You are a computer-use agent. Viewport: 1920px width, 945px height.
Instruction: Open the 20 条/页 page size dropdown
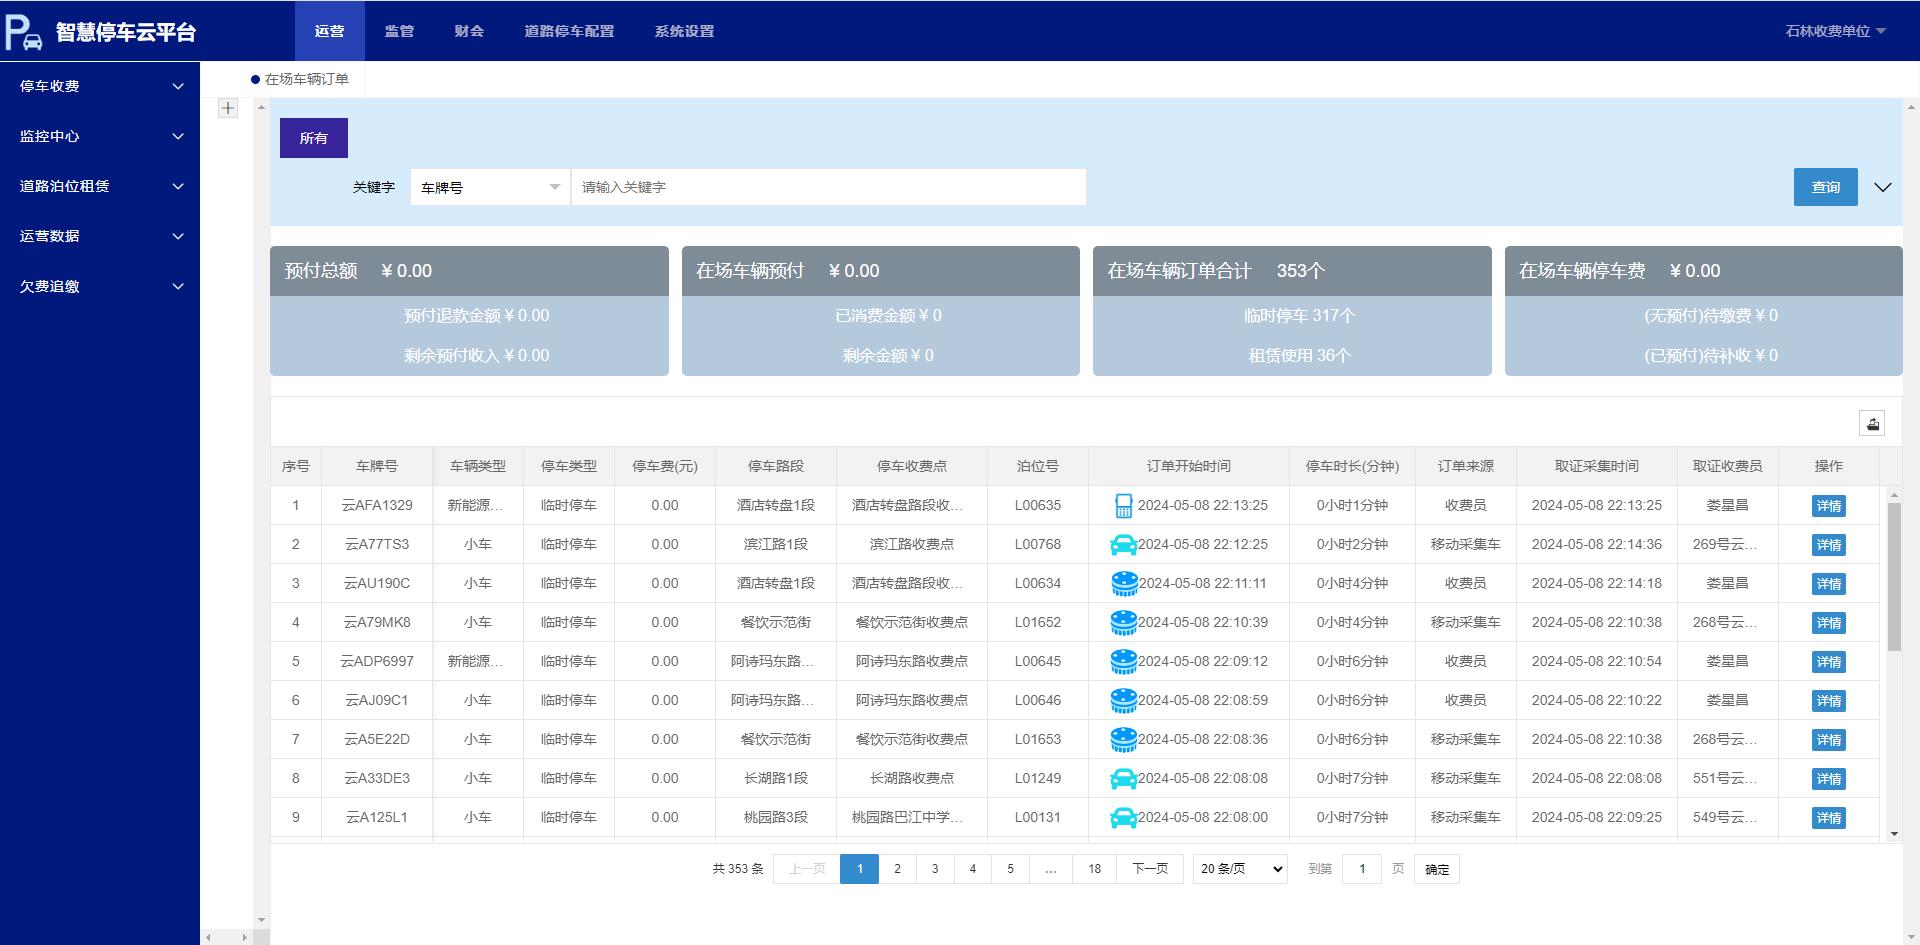pyautogui.click(x=1240, y=869)
